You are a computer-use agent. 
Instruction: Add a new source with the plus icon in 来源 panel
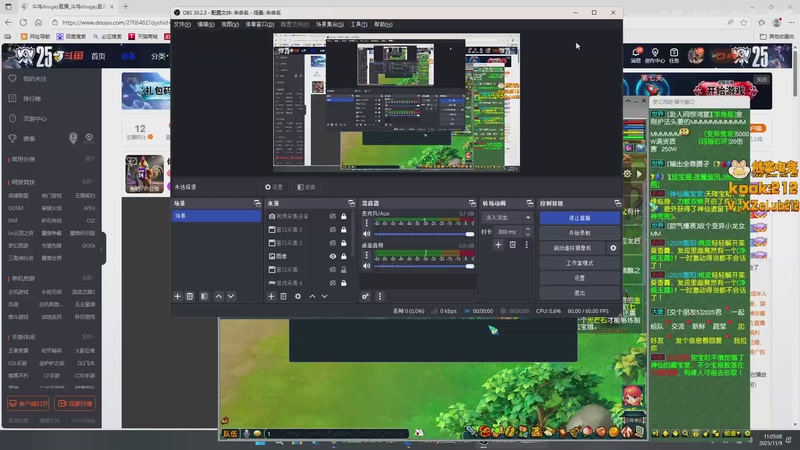coord(271,296)
